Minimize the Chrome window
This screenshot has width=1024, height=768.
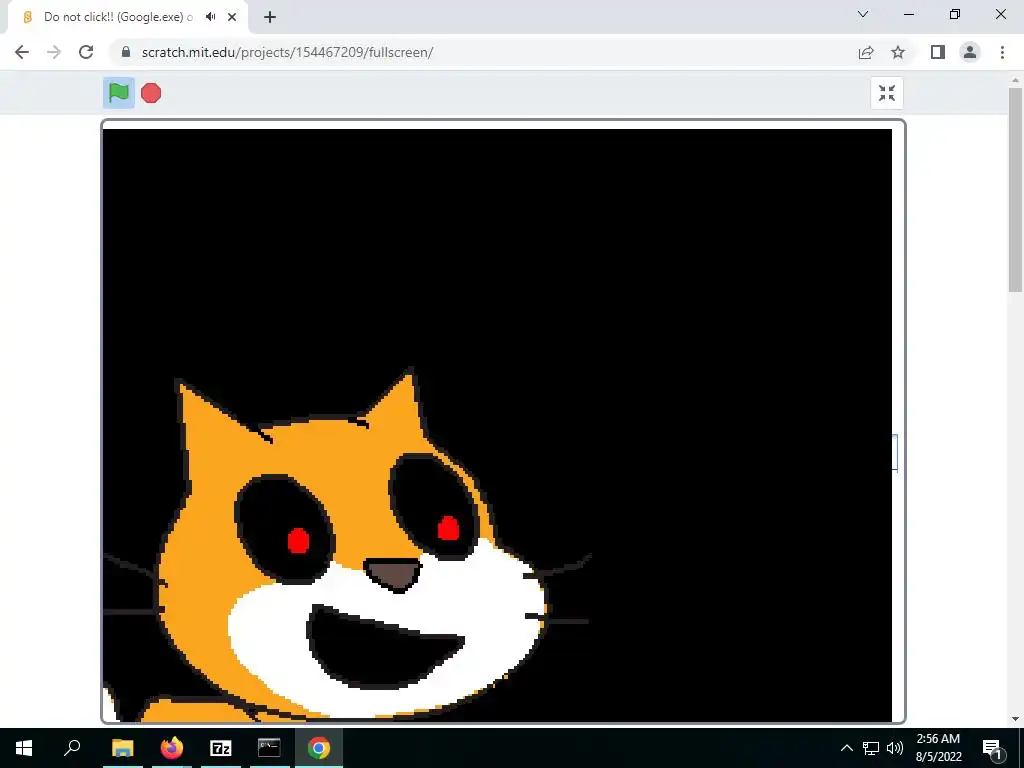coord(909,14)
